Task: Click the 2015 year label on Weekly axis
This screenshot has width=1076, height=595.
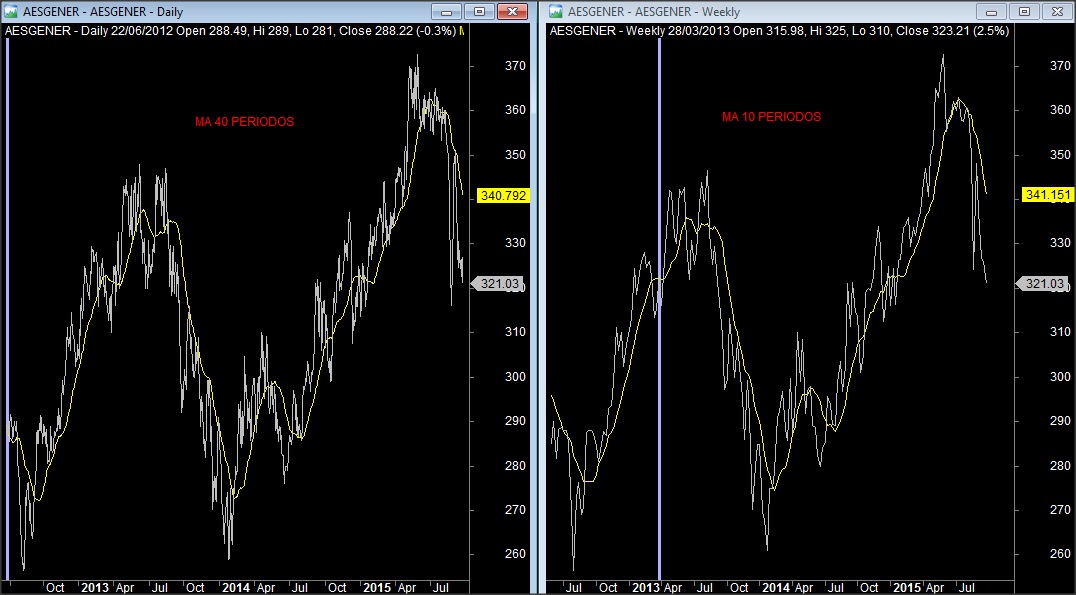Action: 907,587
